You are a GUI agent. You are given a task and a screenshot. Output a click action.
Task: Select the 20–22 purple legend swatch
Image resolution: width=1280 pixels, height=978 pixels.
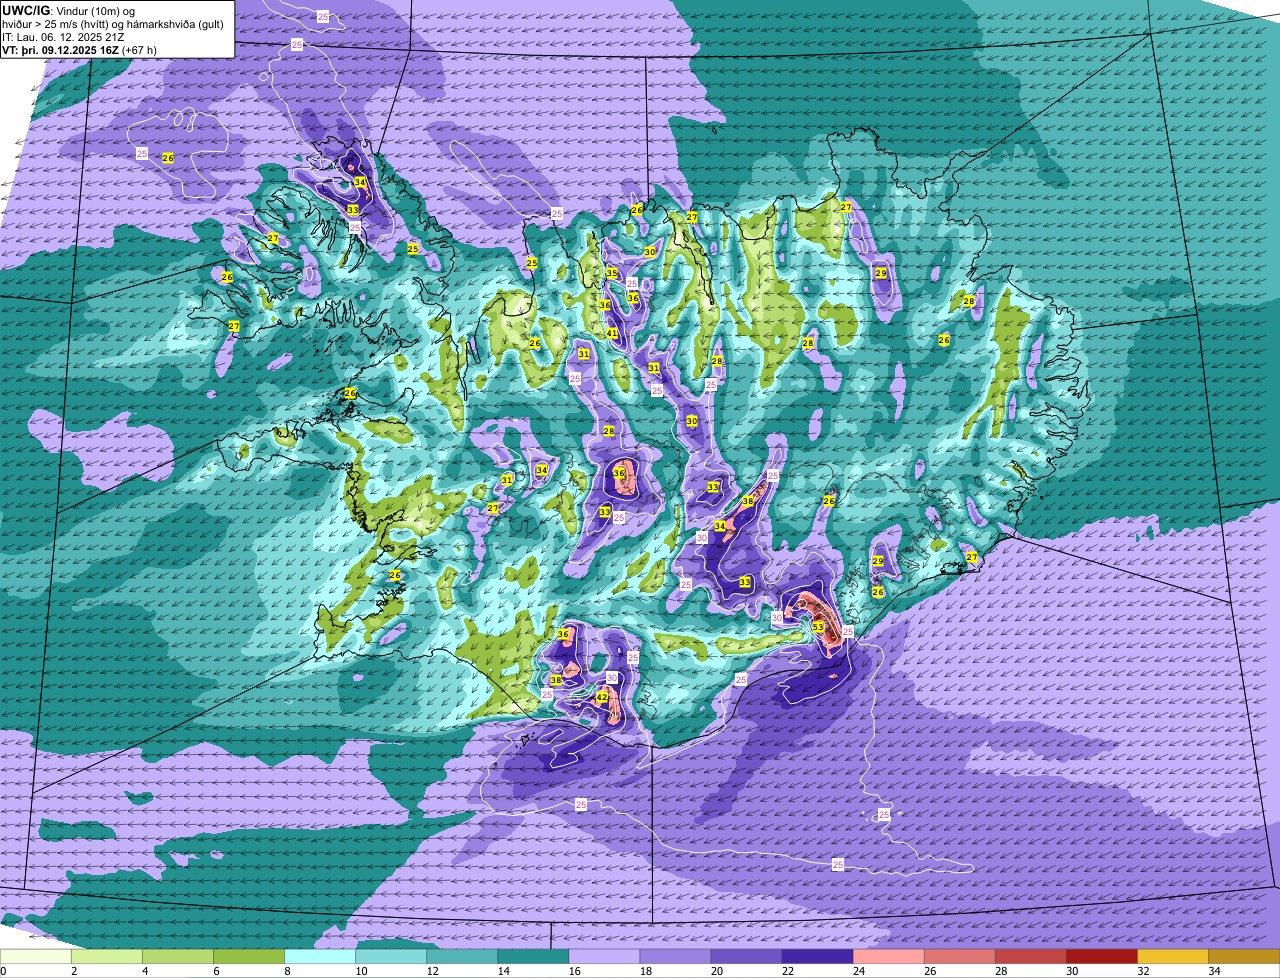pyautogui.click(x=747, y=957)
